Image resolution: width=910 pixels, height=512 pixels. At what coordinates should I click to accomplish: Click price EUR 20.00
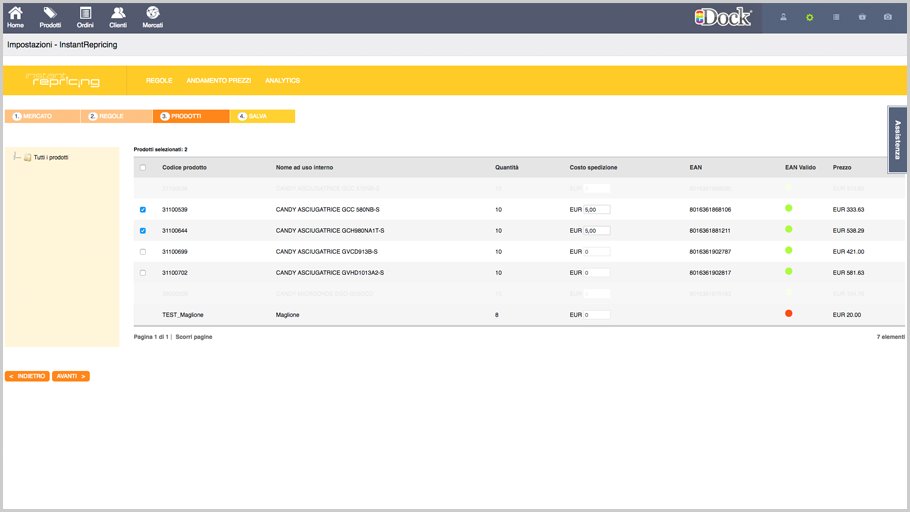847,315
